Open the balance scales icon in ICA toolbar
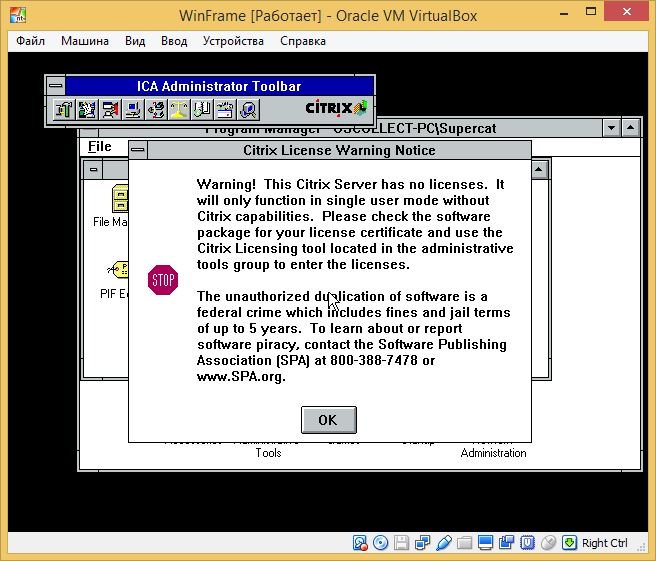Screen dimensions: 656x561 coord(179,110)
